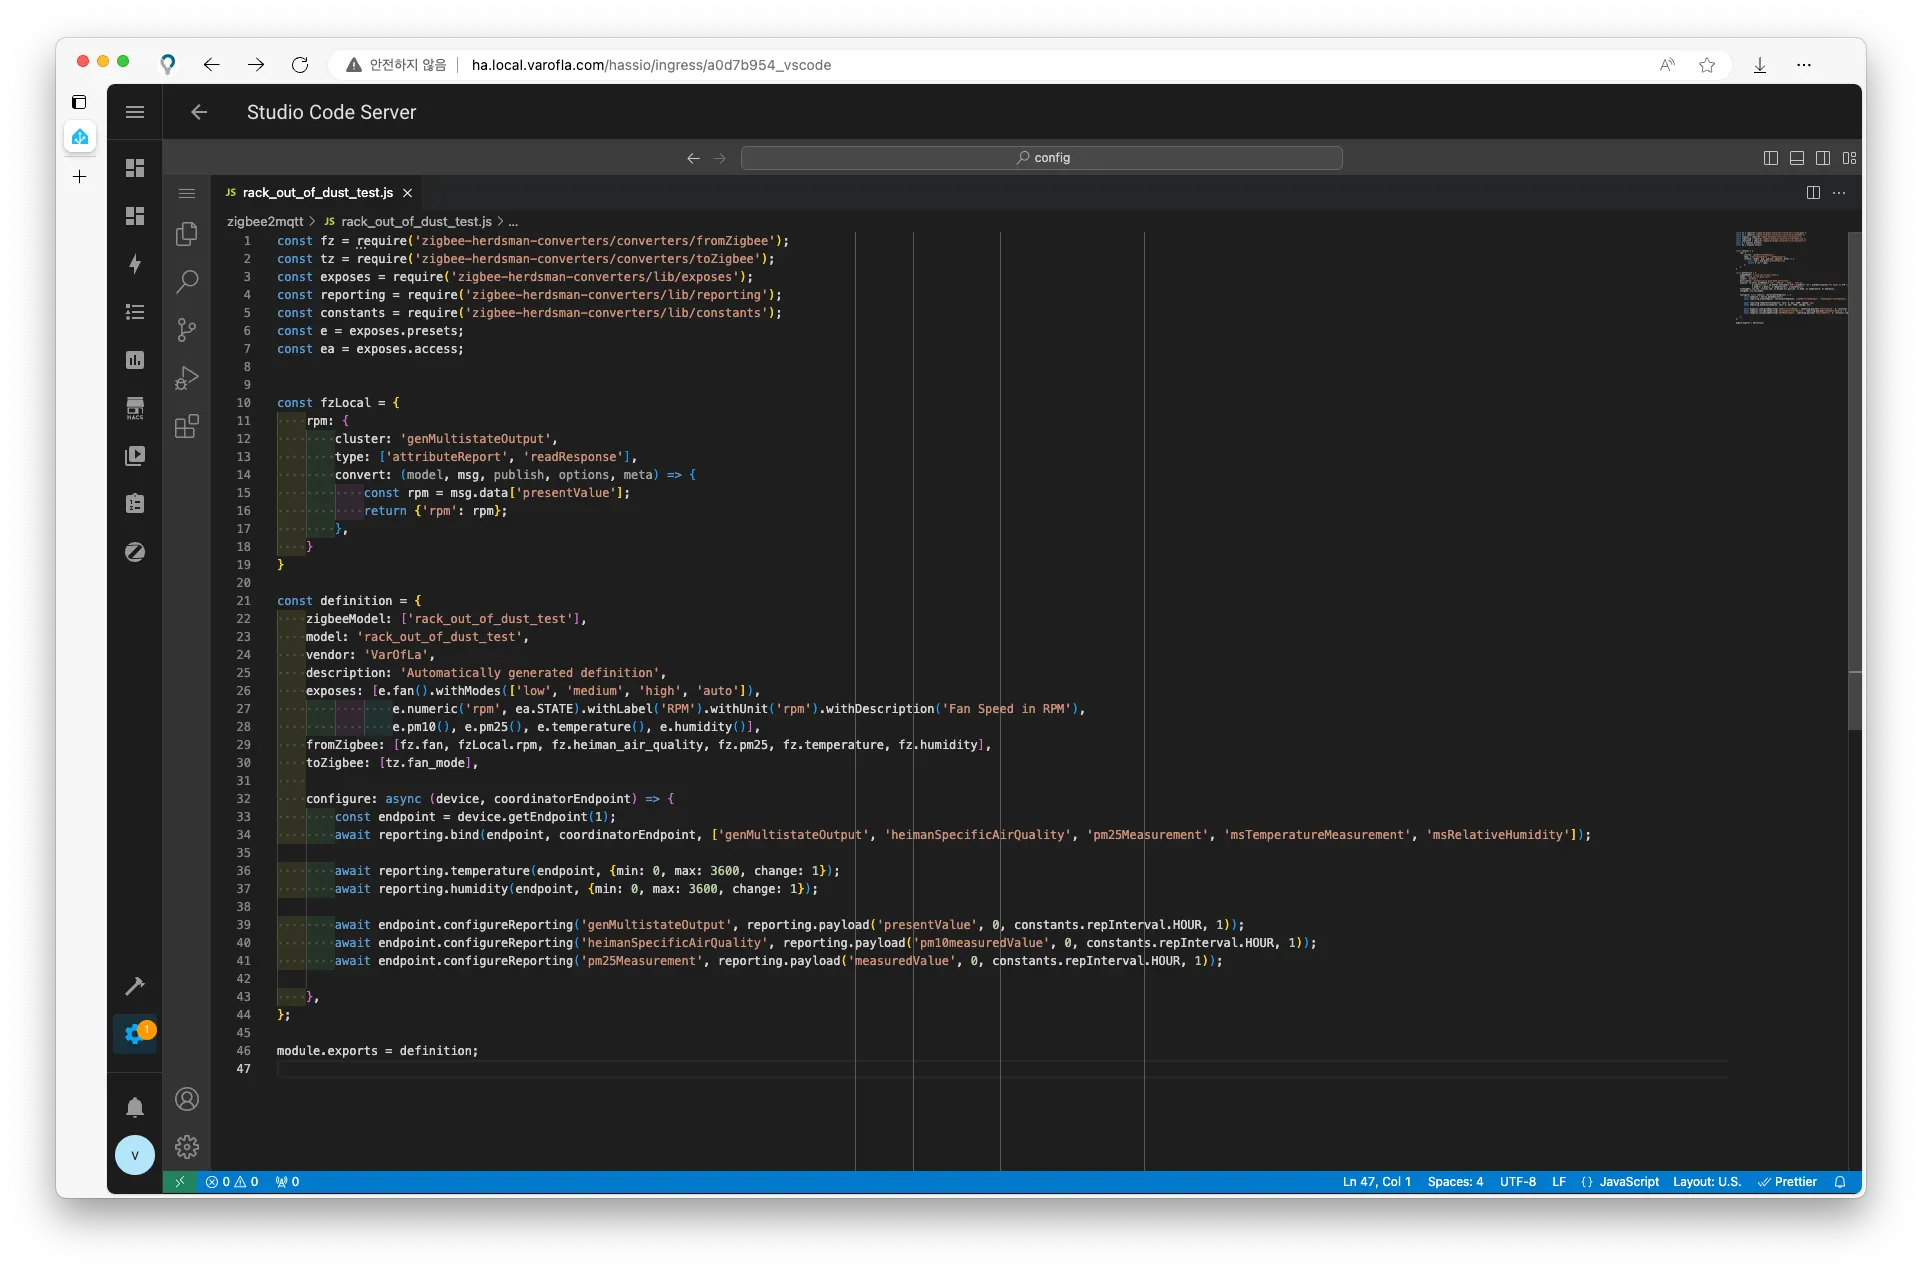The width and height of the screenshot is (1922, 1272).
Task: Open the editor More Actions ellipsis menu
Action: point(1839,193)
